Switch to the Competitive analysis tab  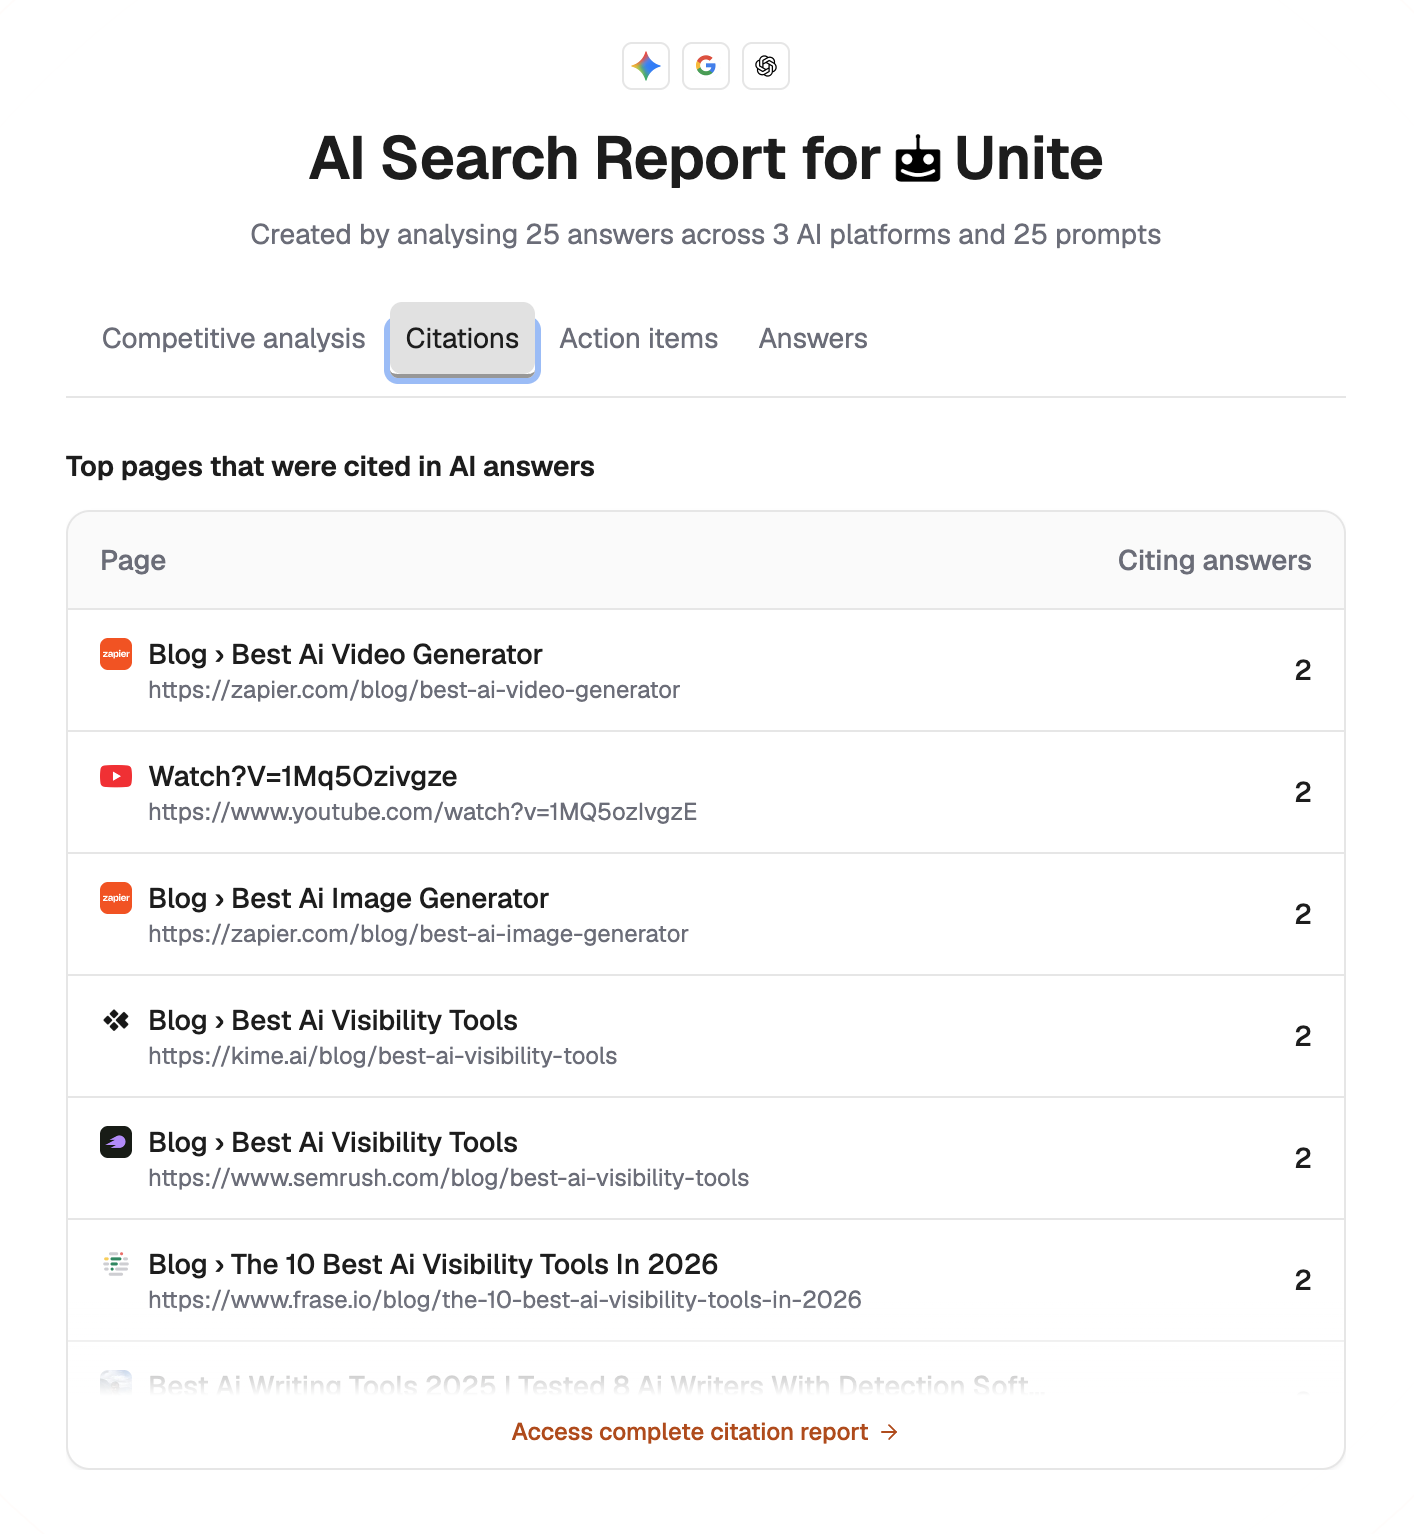pyautogui.click(x=234, y=339)
